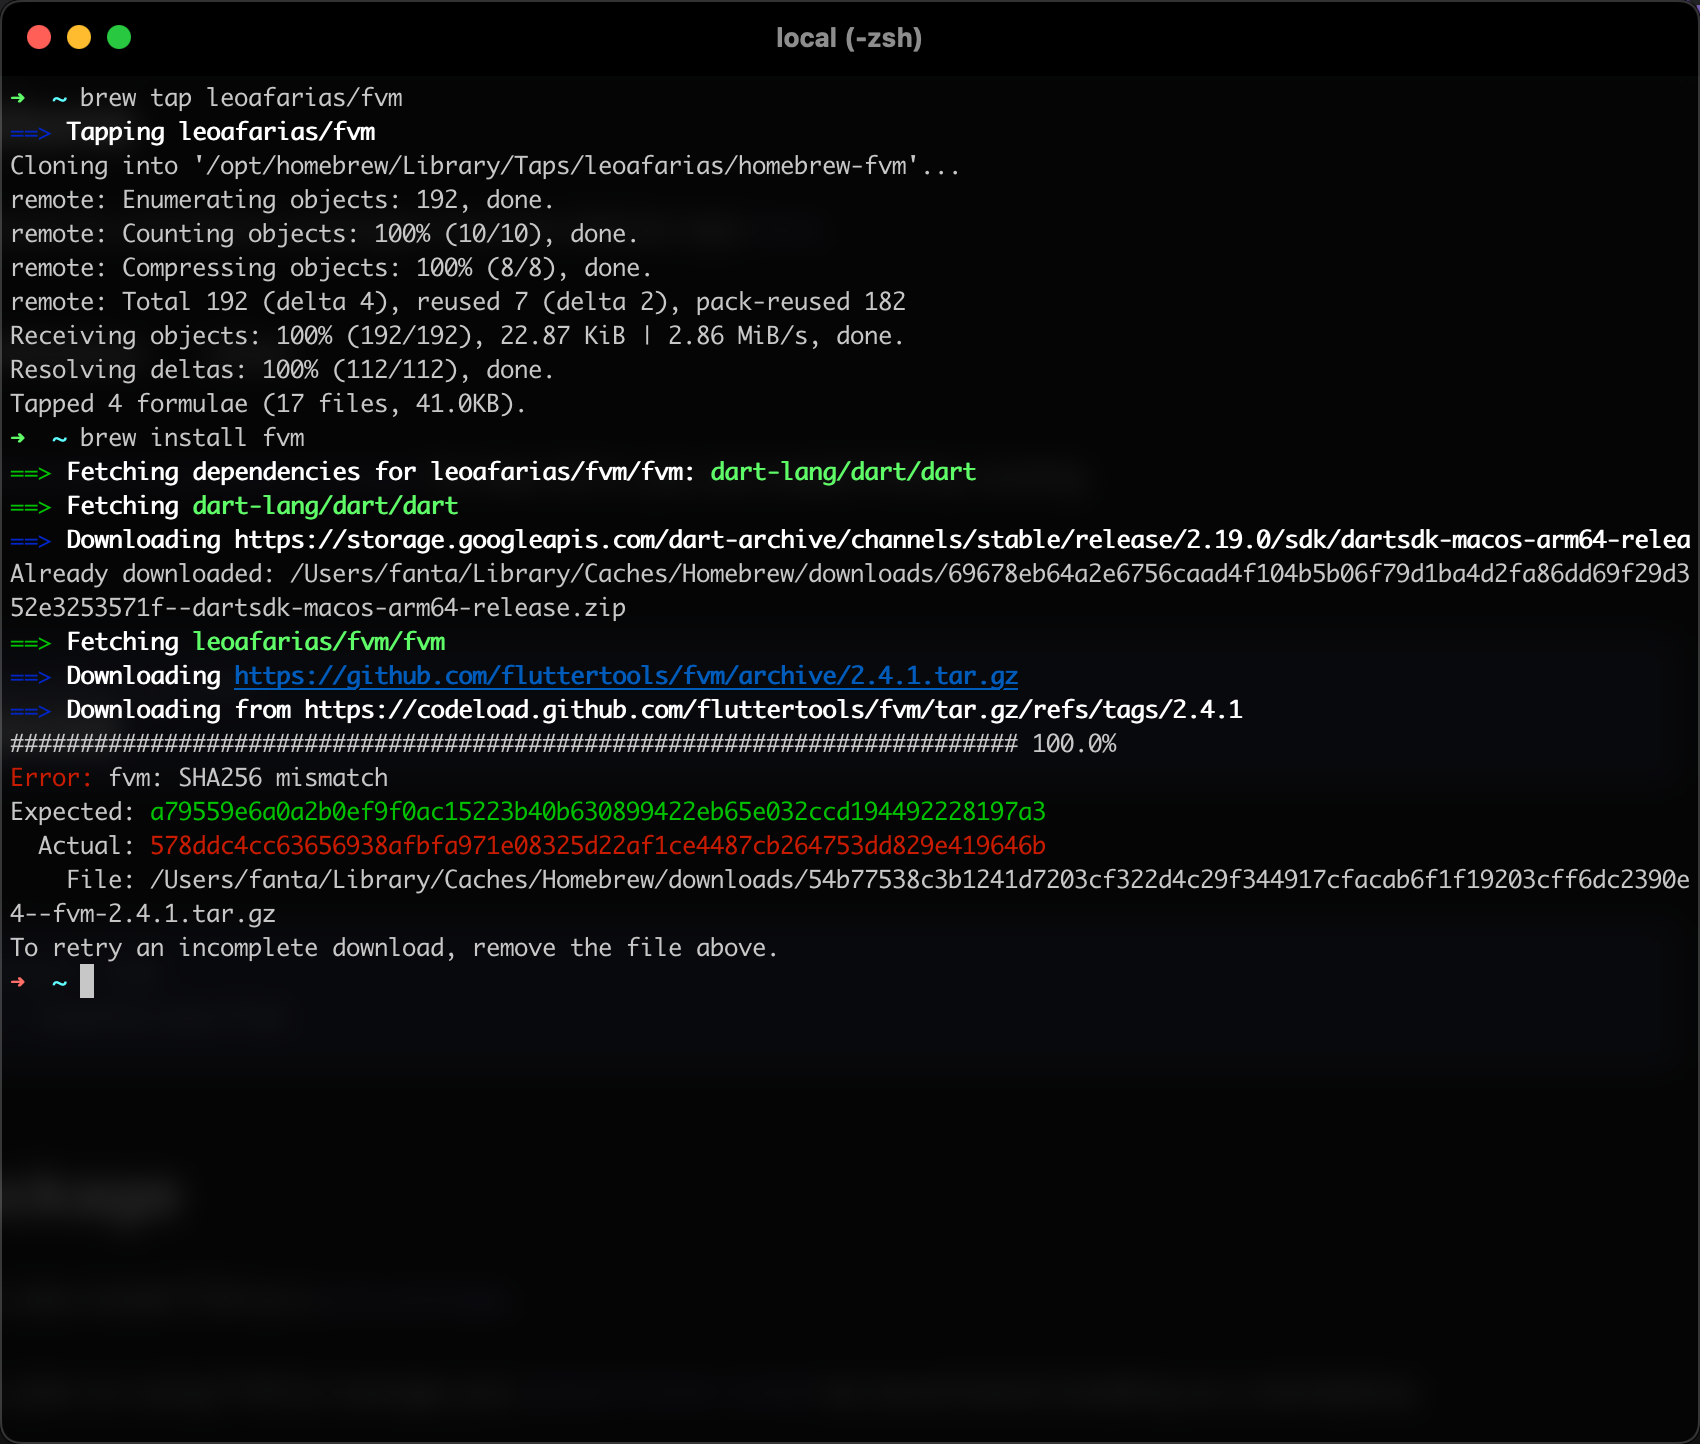The width and height of the screenshot is (1700, 1444).
Task: Click the 'To retry an incomplete download' message
Action: pyautogui.click(x=393, y=947)
